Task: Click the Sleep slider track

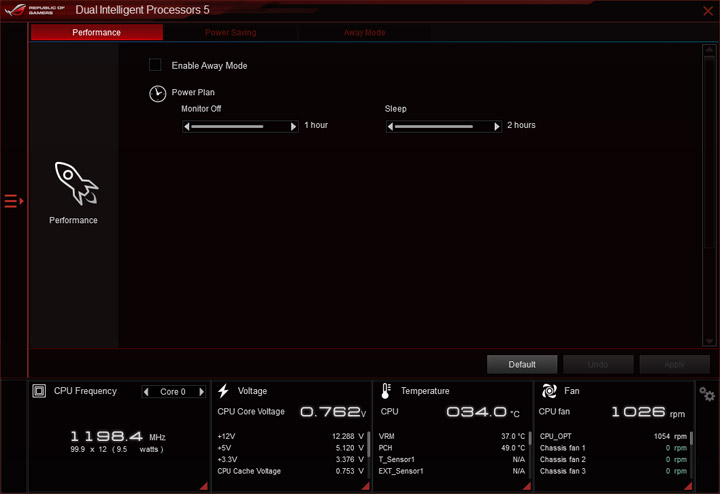Action: (444, 126)
